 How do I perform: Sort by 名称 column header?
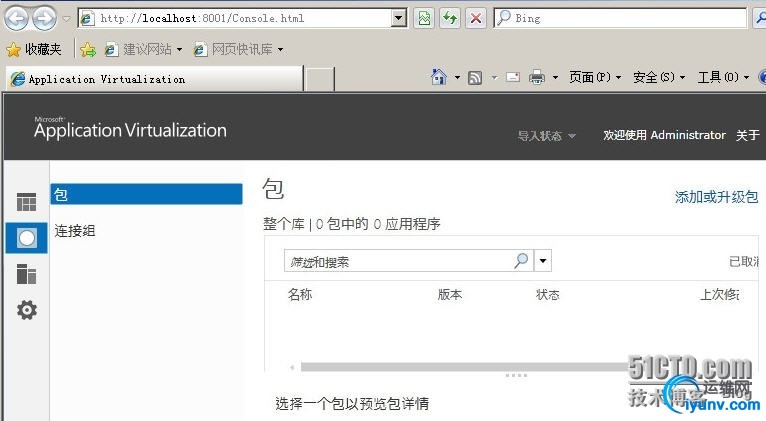pos(299,295)
